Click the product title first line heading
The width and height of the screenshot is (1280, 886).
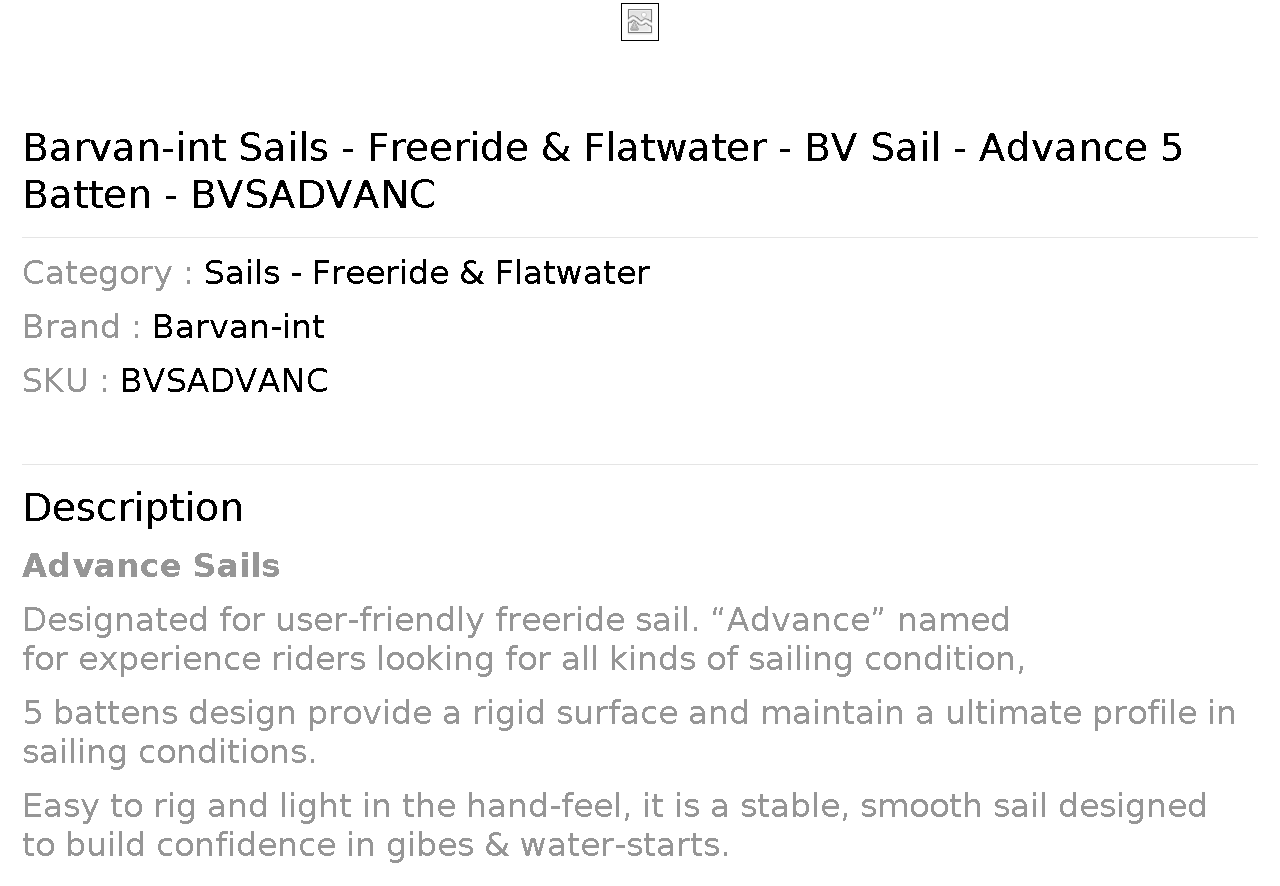[602, 148]
